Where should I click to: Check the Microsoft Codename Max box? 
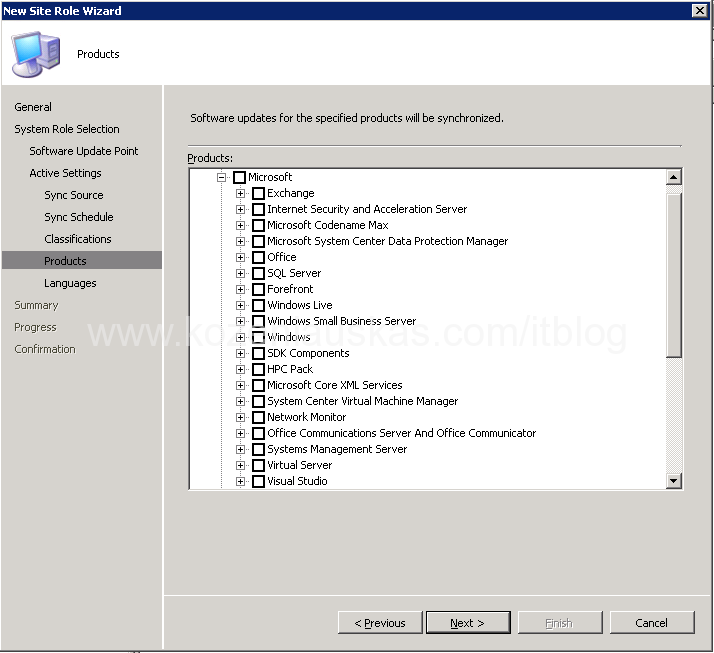pos(258,225)
